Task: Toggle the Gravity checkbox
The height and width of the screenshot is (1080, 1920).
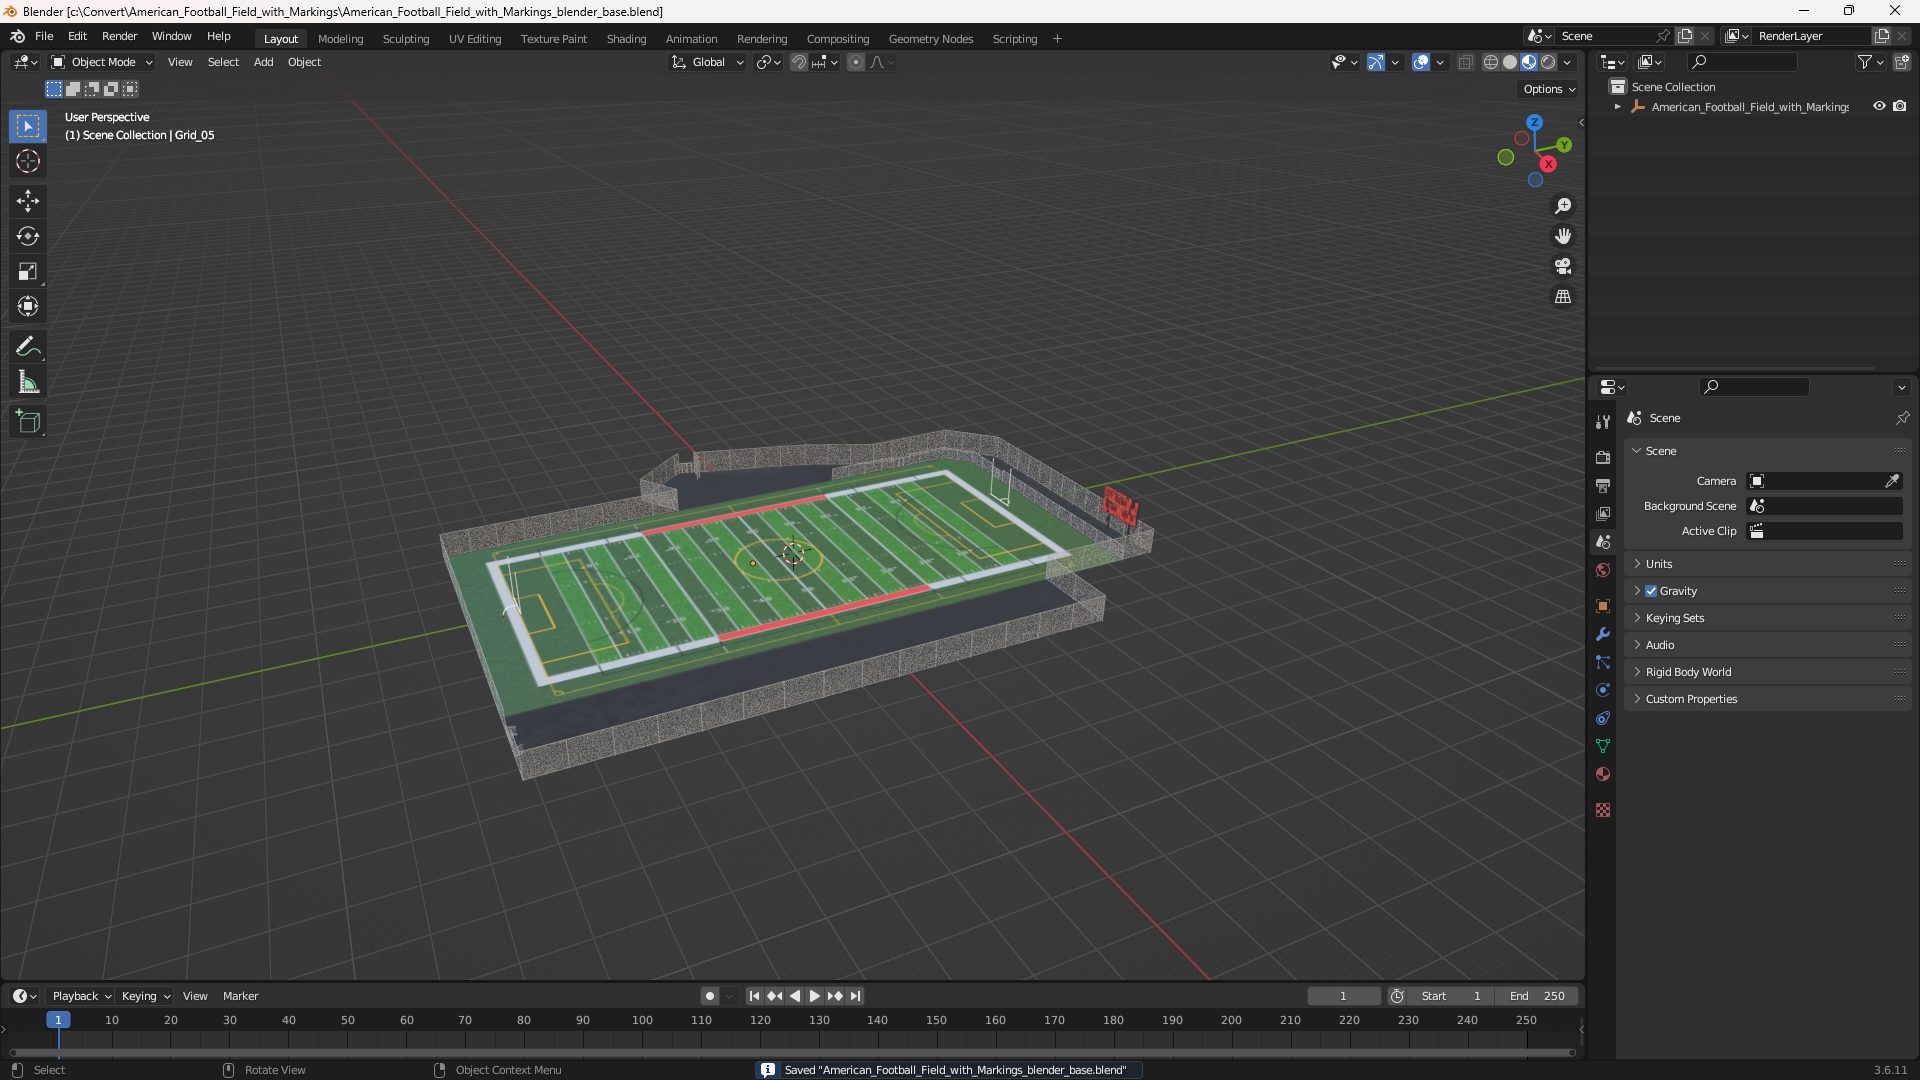Action: point(1651,591)
